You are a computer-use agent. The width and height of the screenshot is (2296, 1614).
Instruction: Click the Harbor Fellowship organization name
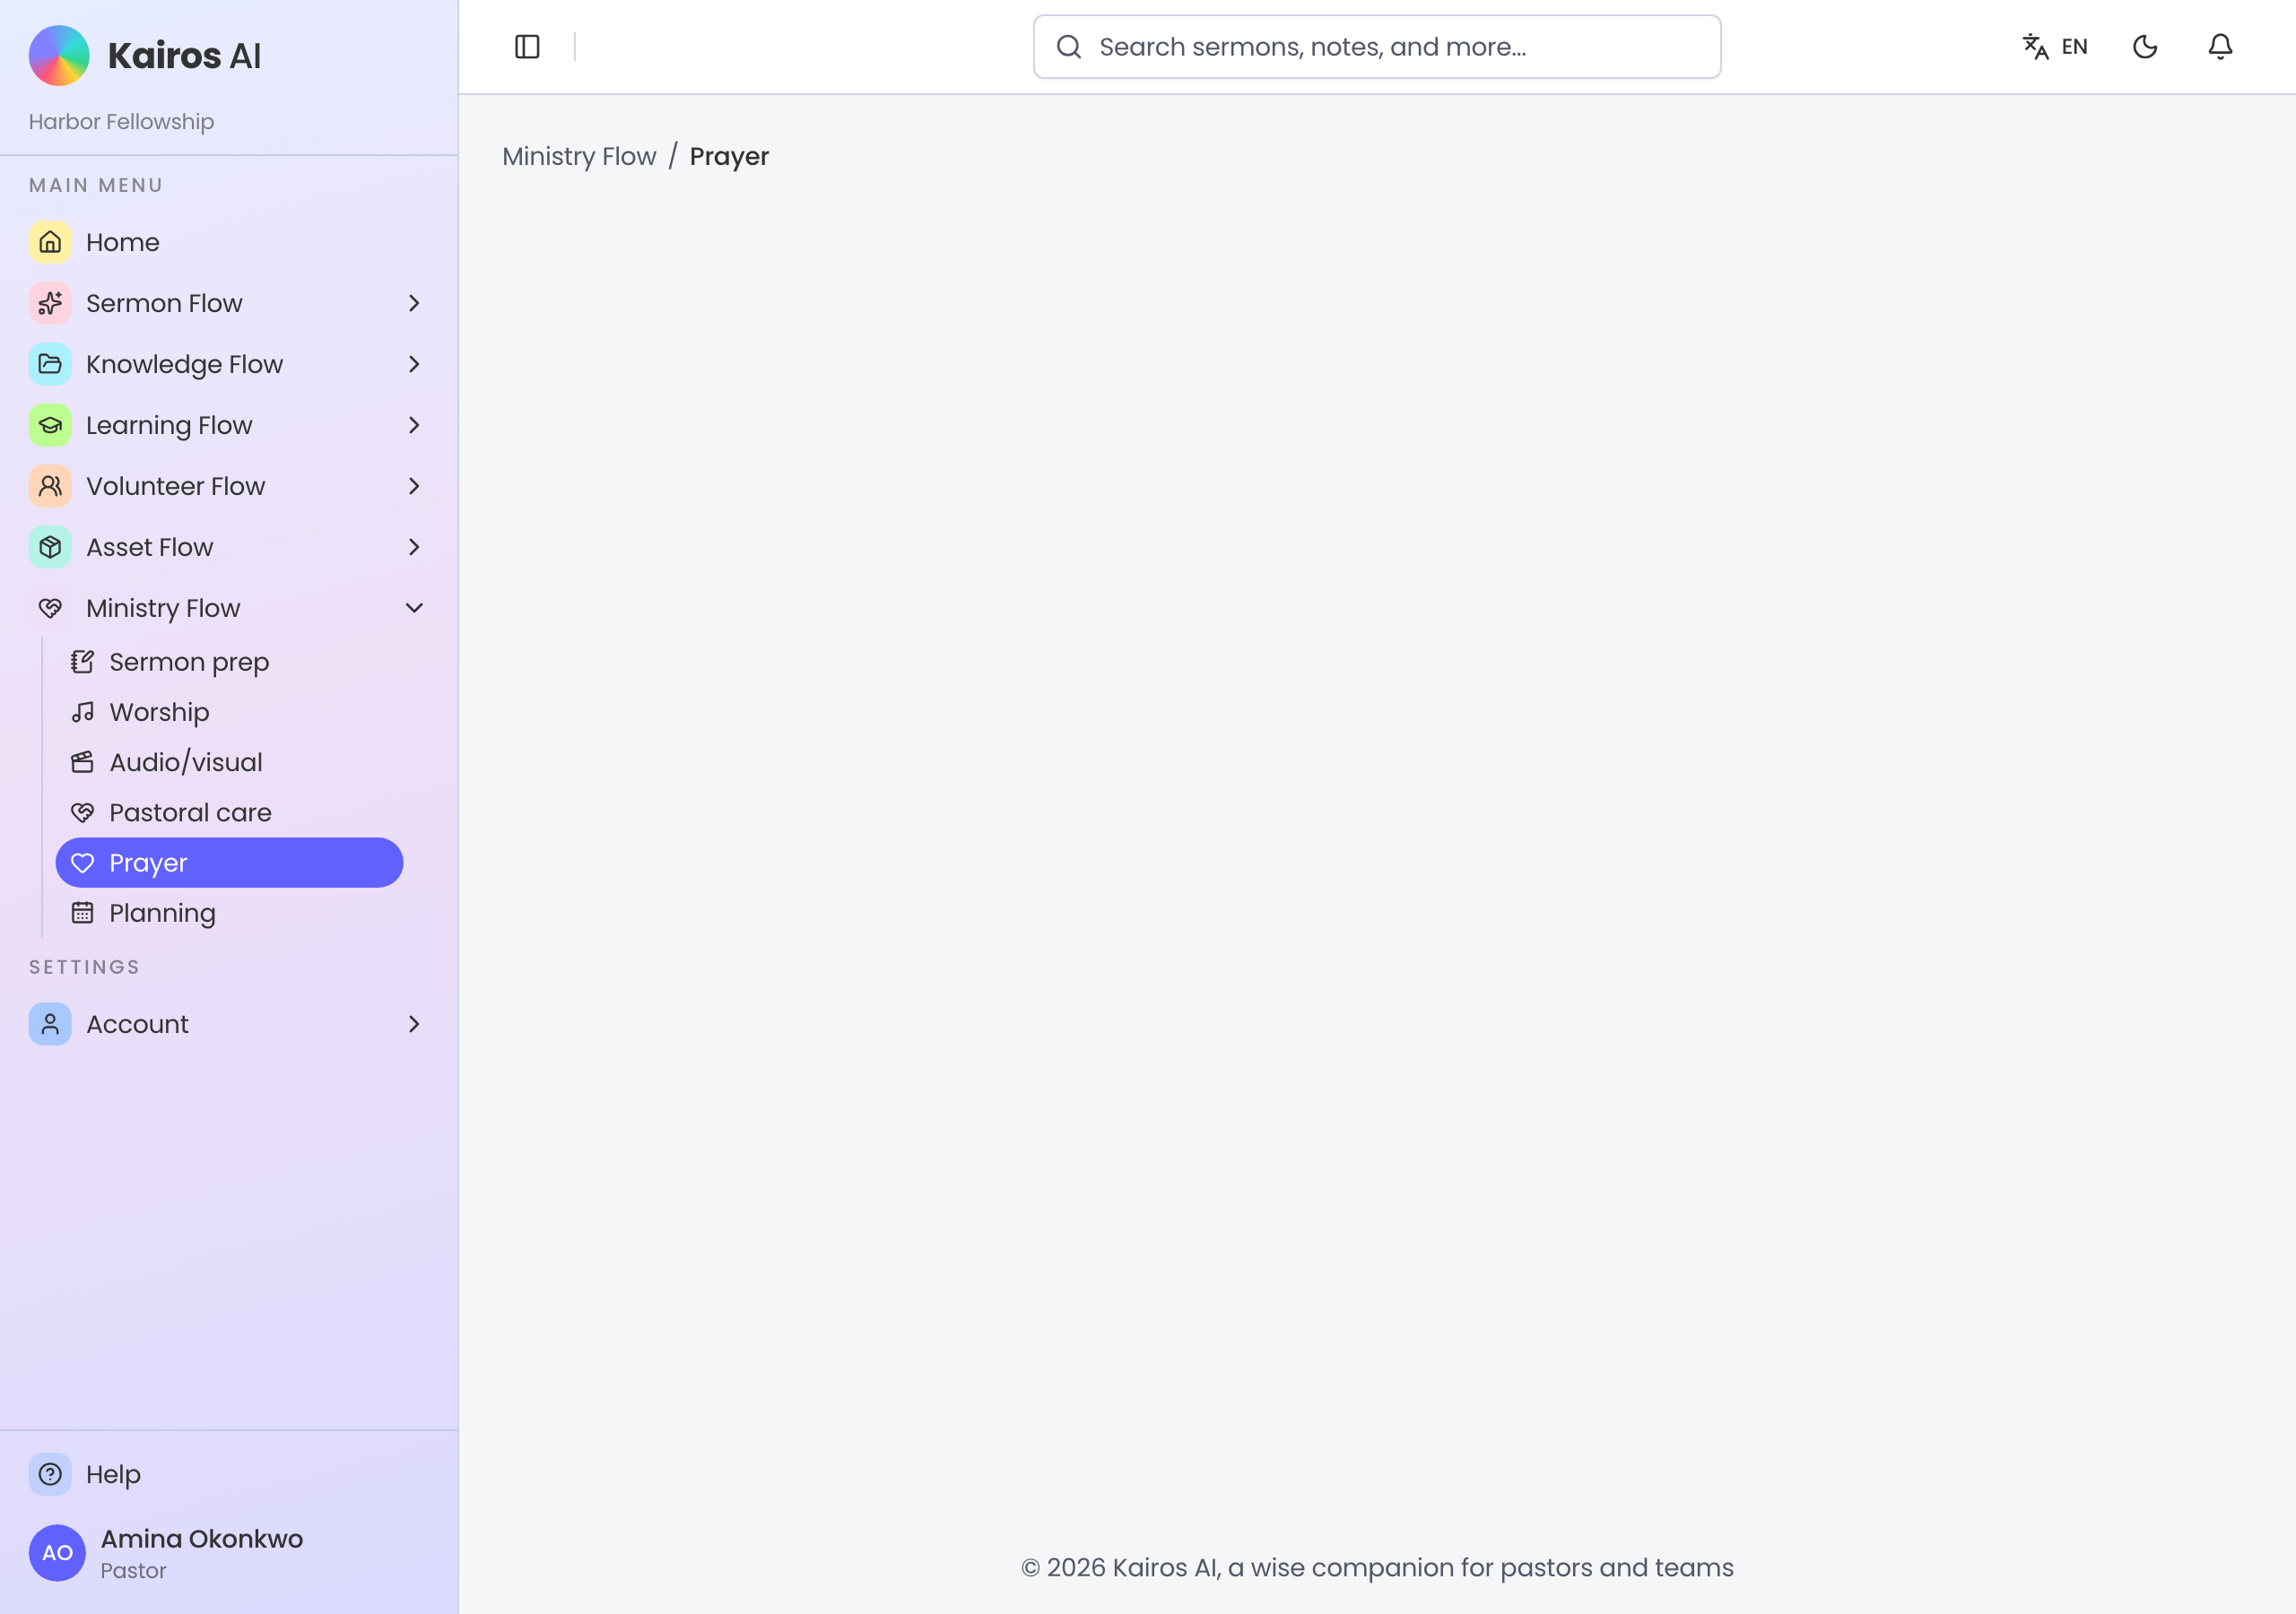coord(121,122)
